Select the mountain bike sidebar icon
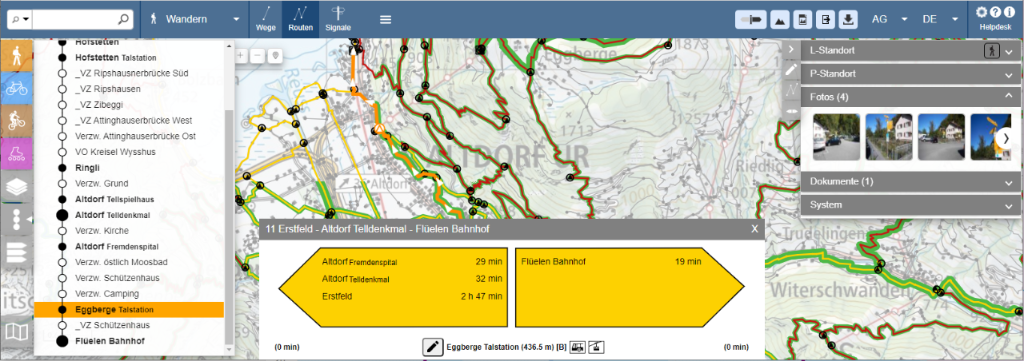1024x361 pixels. (x=16, y=121)
